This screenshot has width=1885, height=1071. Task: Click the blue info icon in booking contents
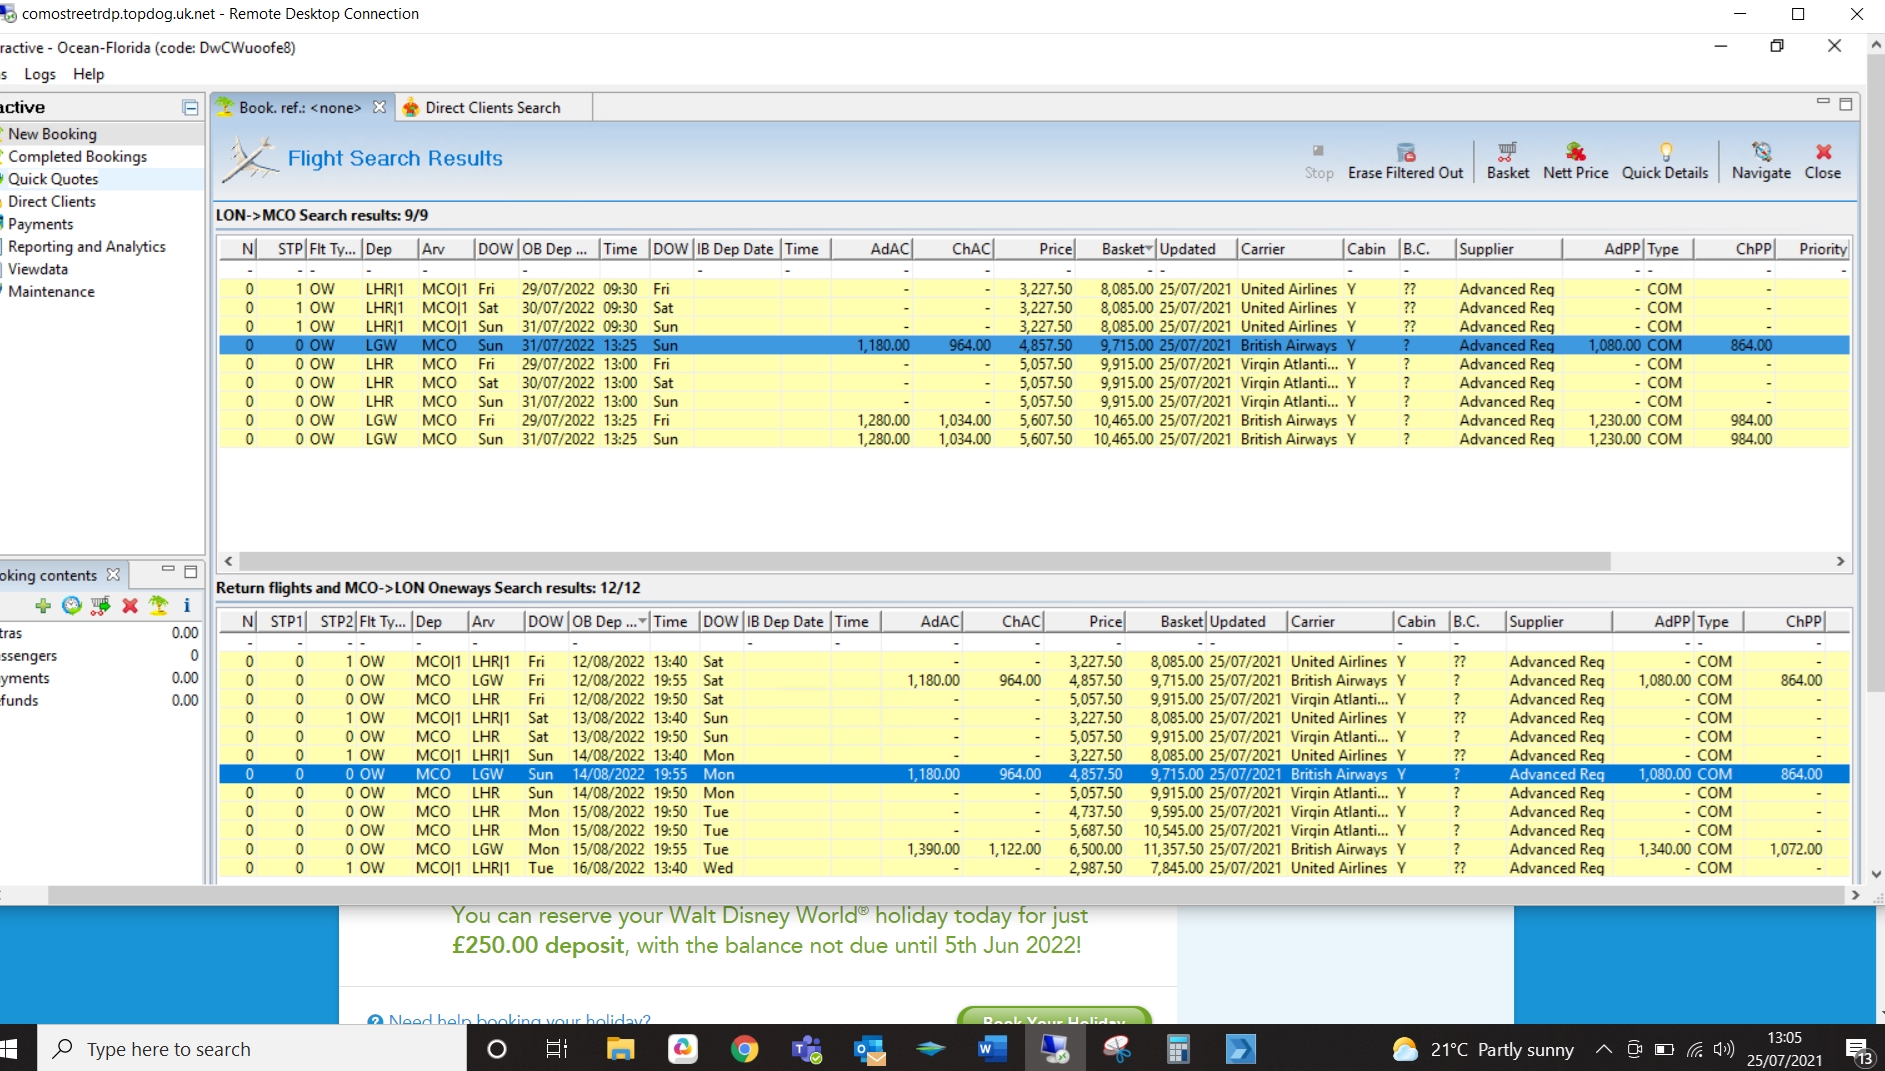pyautogui.click(x=186, y=605)
